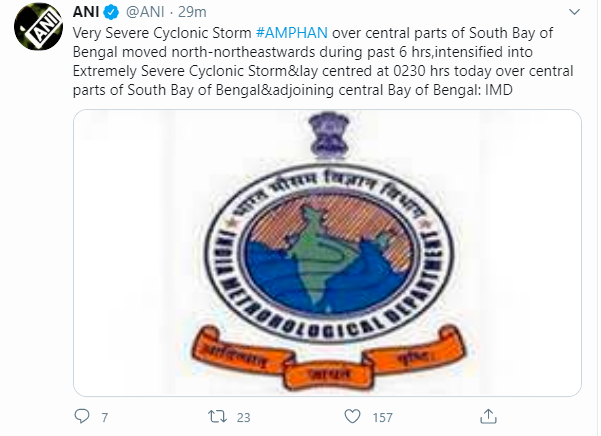Open the #AMPHAN hashtag
Image resolution: width=601 pixels, height=436 pixels.
click(x=291, y=33)
